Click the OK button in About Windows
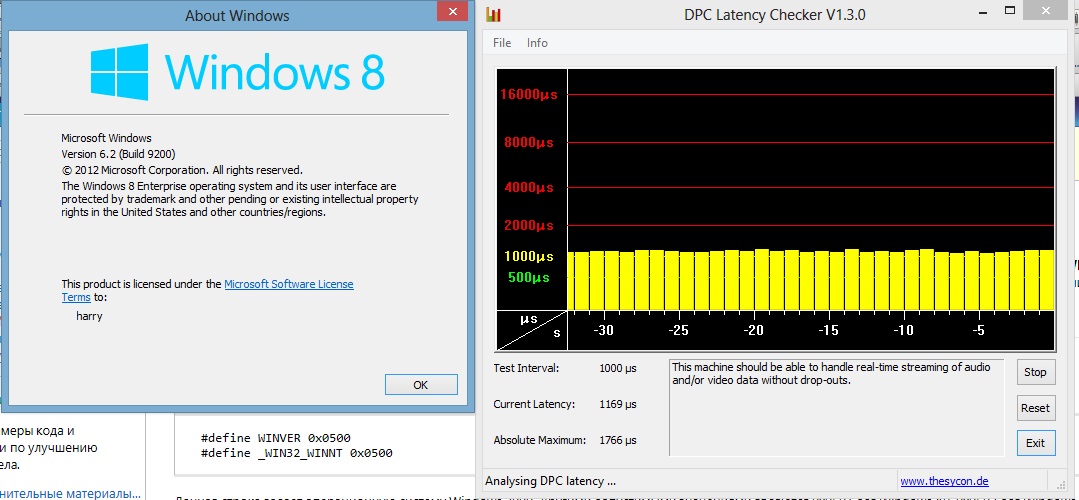The height and width of the screenshot is (500, 1079). tap(421, 385)
